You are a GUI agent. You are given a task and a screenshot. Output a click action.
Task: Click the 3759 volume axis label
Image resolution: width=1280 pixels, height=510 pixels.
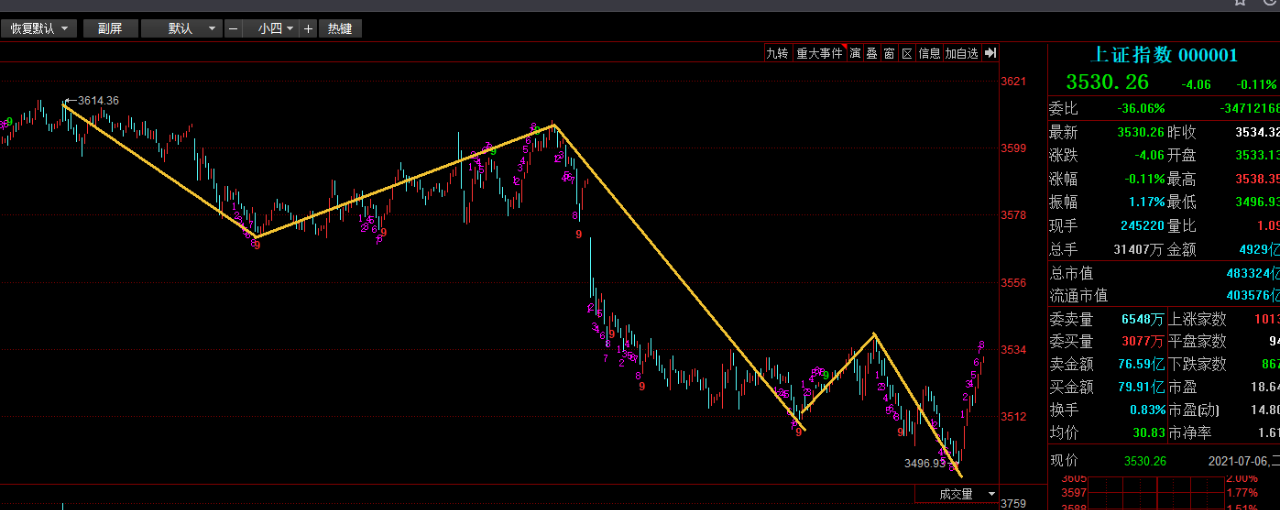[x=1014, y=503]
